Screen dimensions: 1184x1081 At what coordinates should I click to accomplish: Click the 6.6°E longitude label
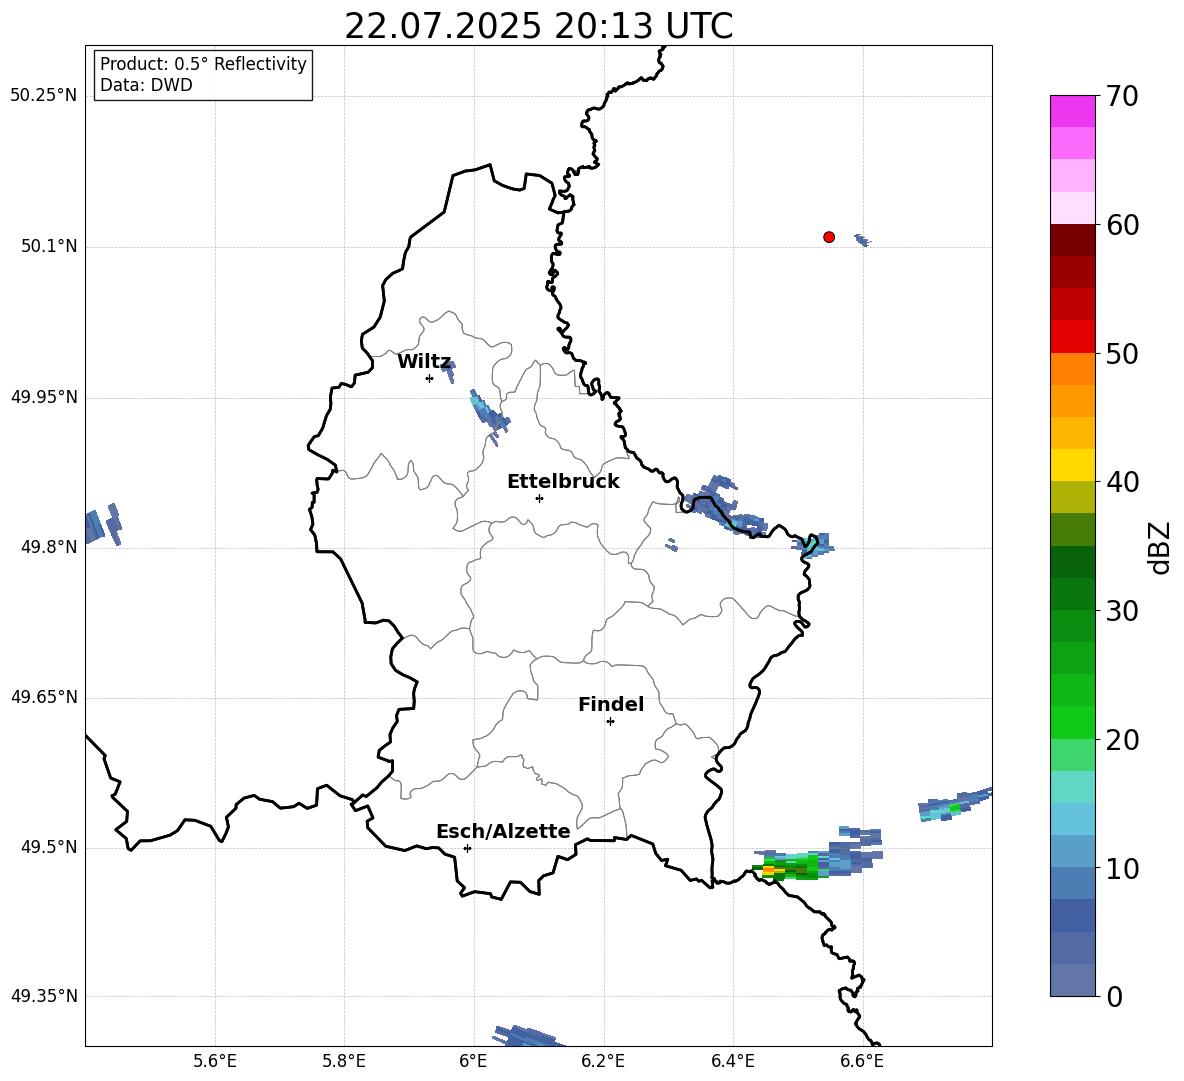(862, 1062)
